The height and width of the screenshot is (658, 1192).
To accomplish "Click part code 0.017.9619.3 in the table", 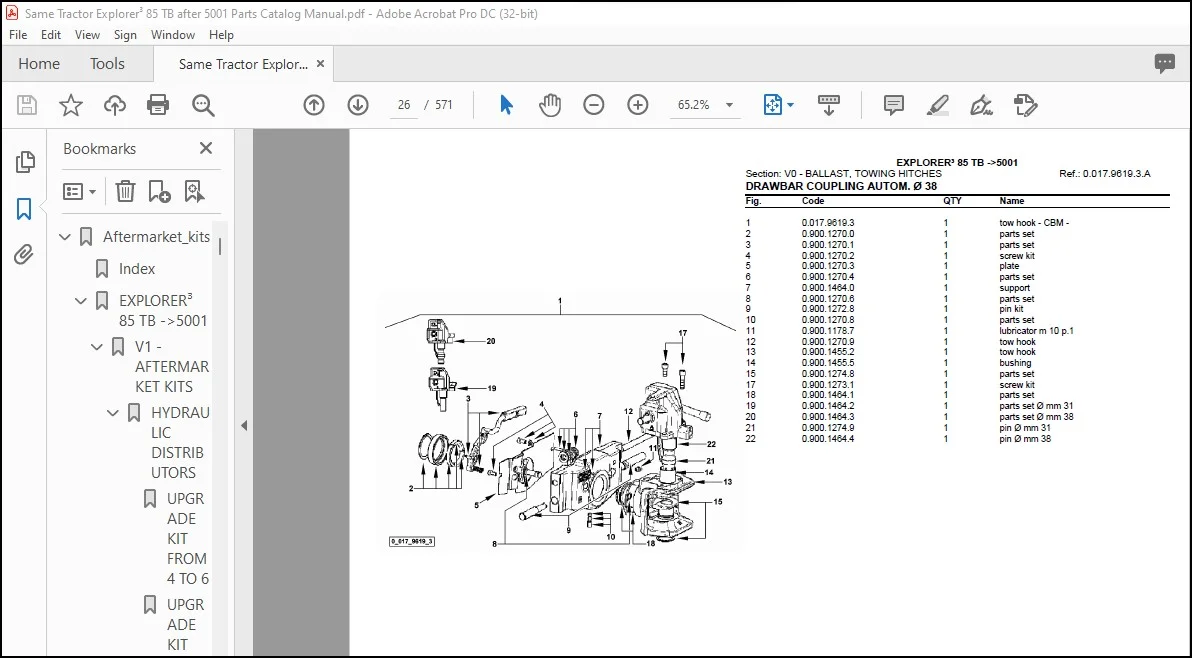I will click(828, 223).
